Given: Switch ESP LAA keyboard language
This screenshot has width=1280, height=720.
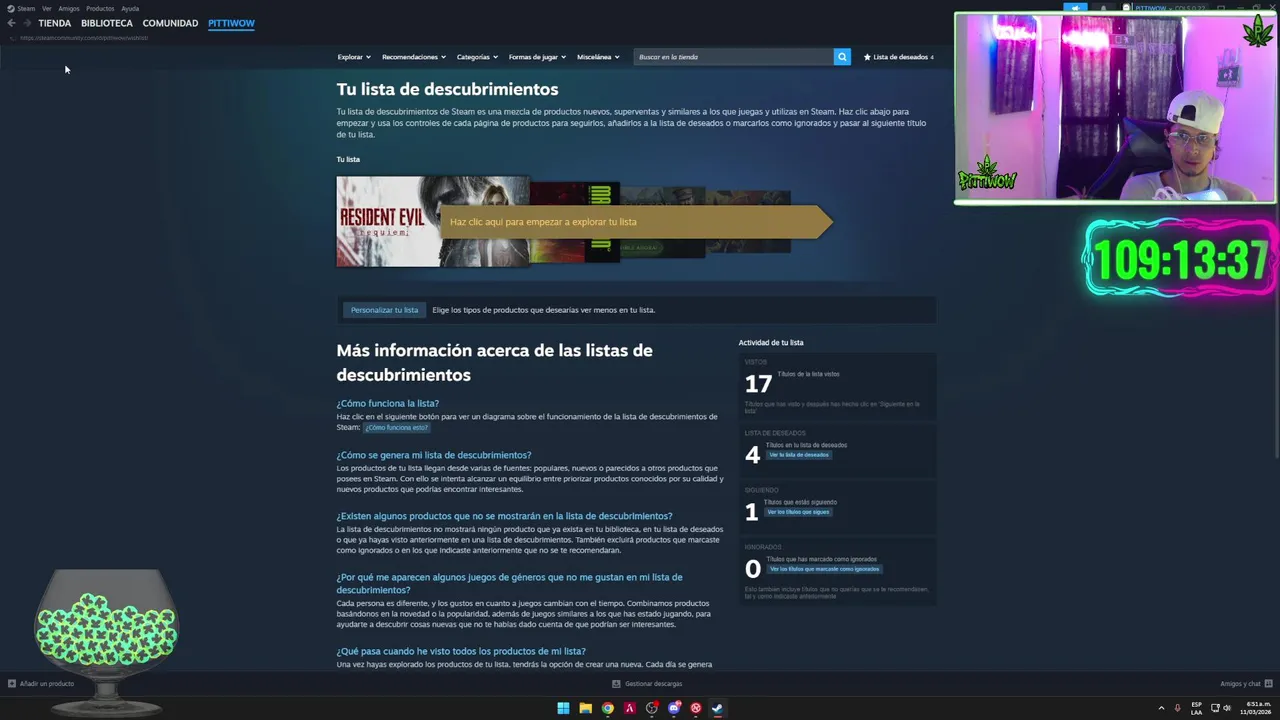Looking at the screenshot, I should (1197, 708).
